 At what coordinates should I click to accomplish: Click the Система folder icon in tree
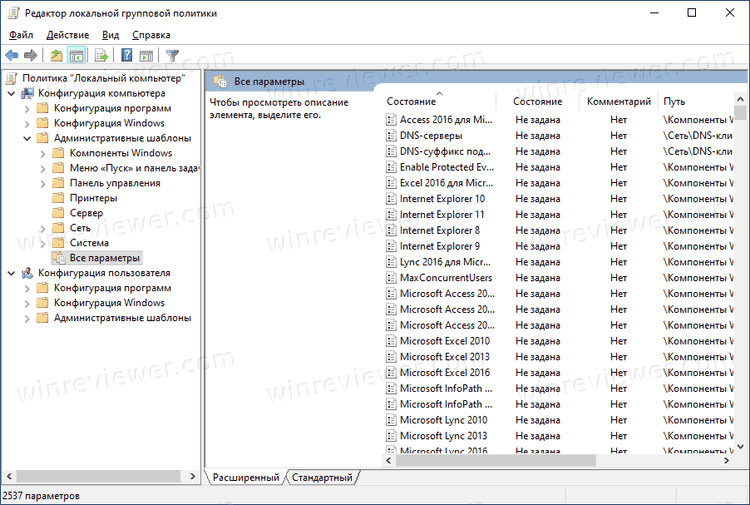click(x=58, y=243)
